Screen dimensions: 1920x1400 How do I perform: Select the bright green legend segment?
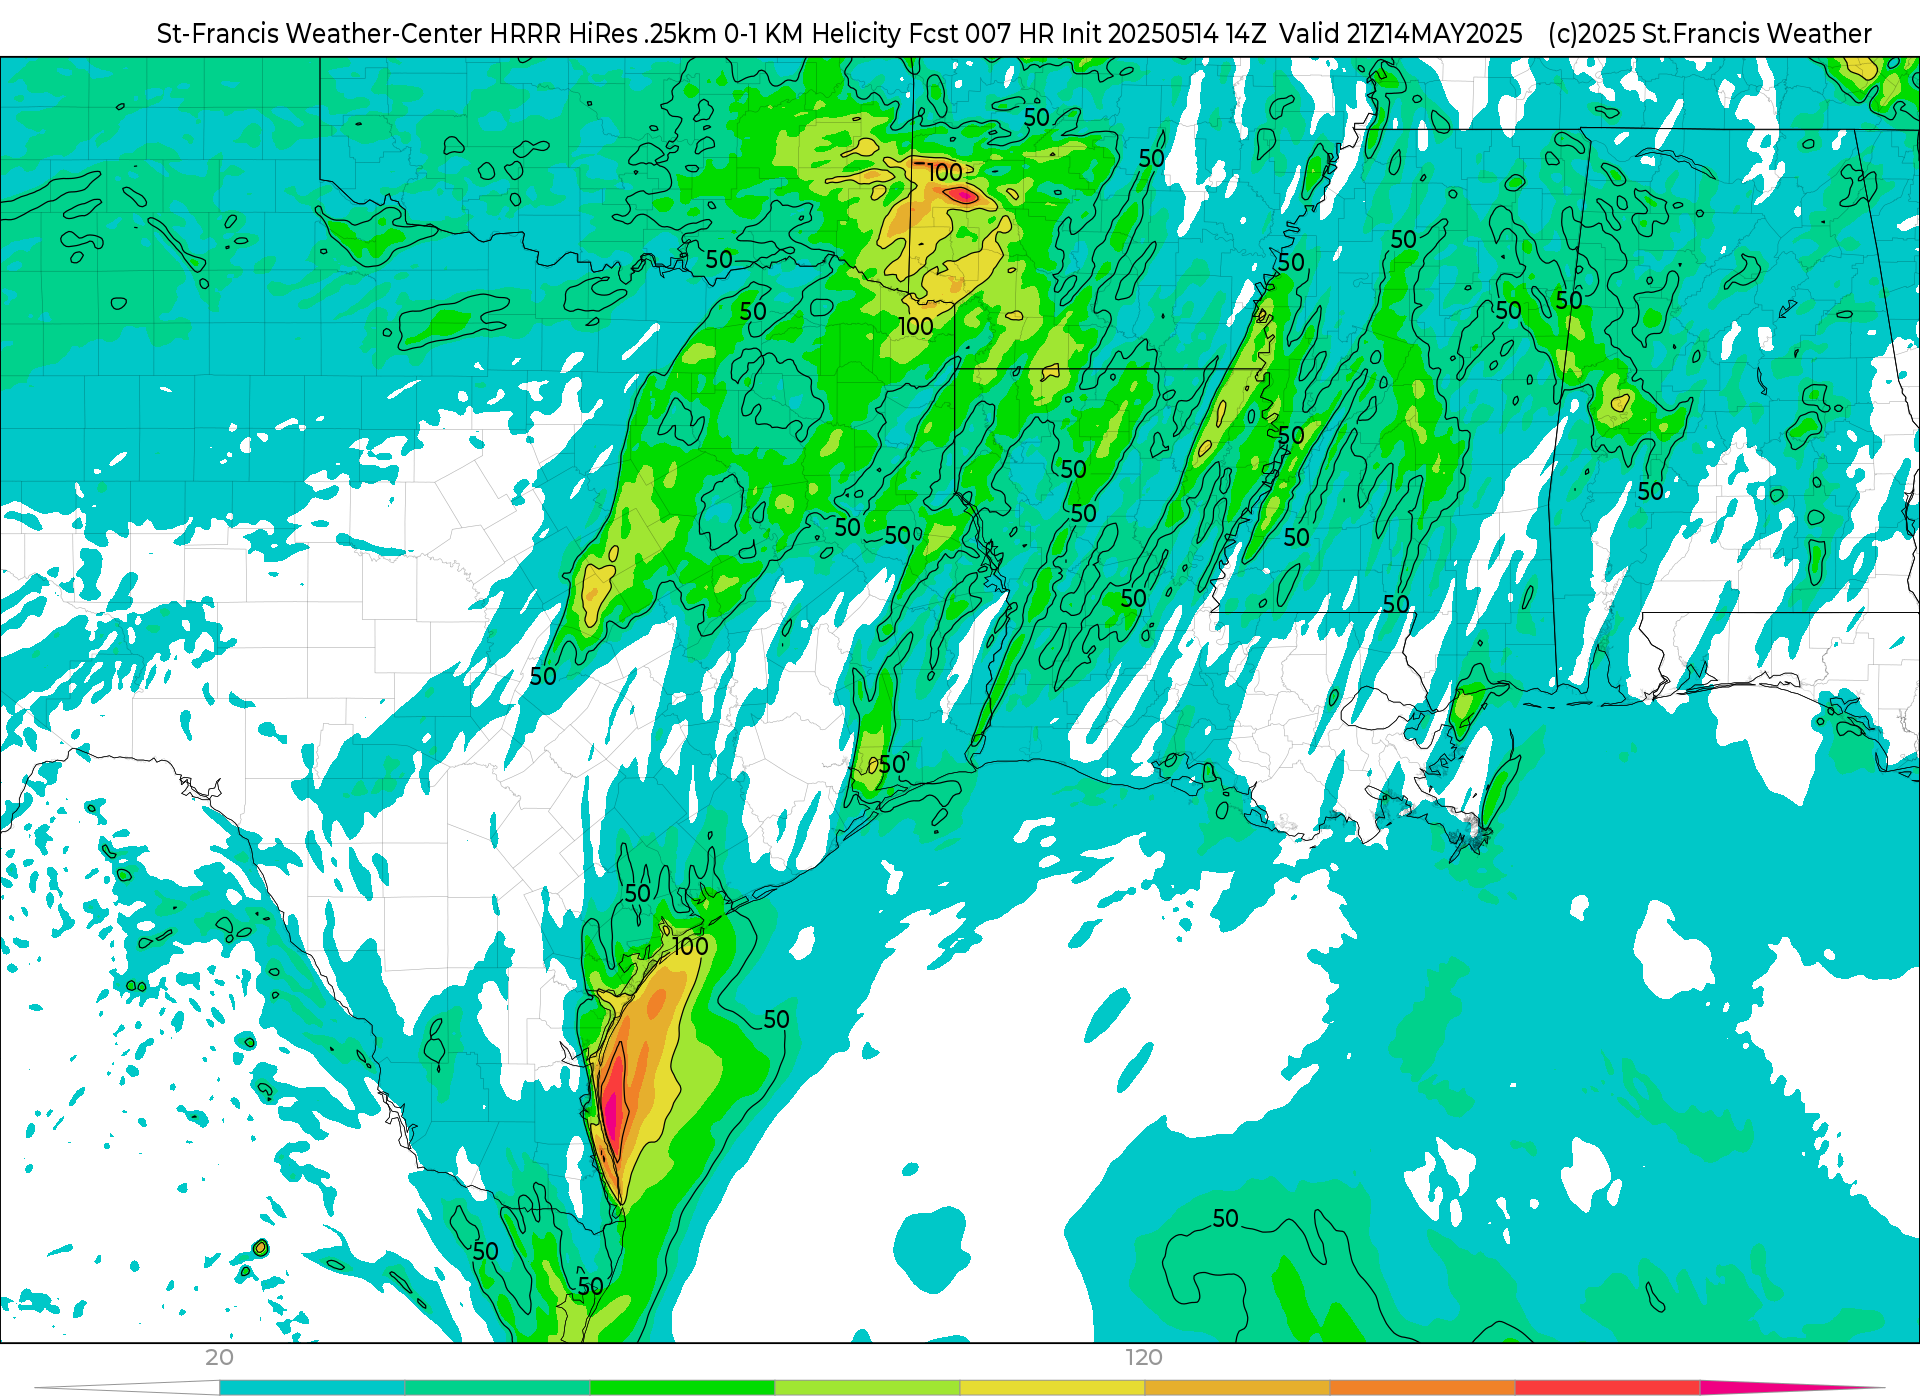682,1388
